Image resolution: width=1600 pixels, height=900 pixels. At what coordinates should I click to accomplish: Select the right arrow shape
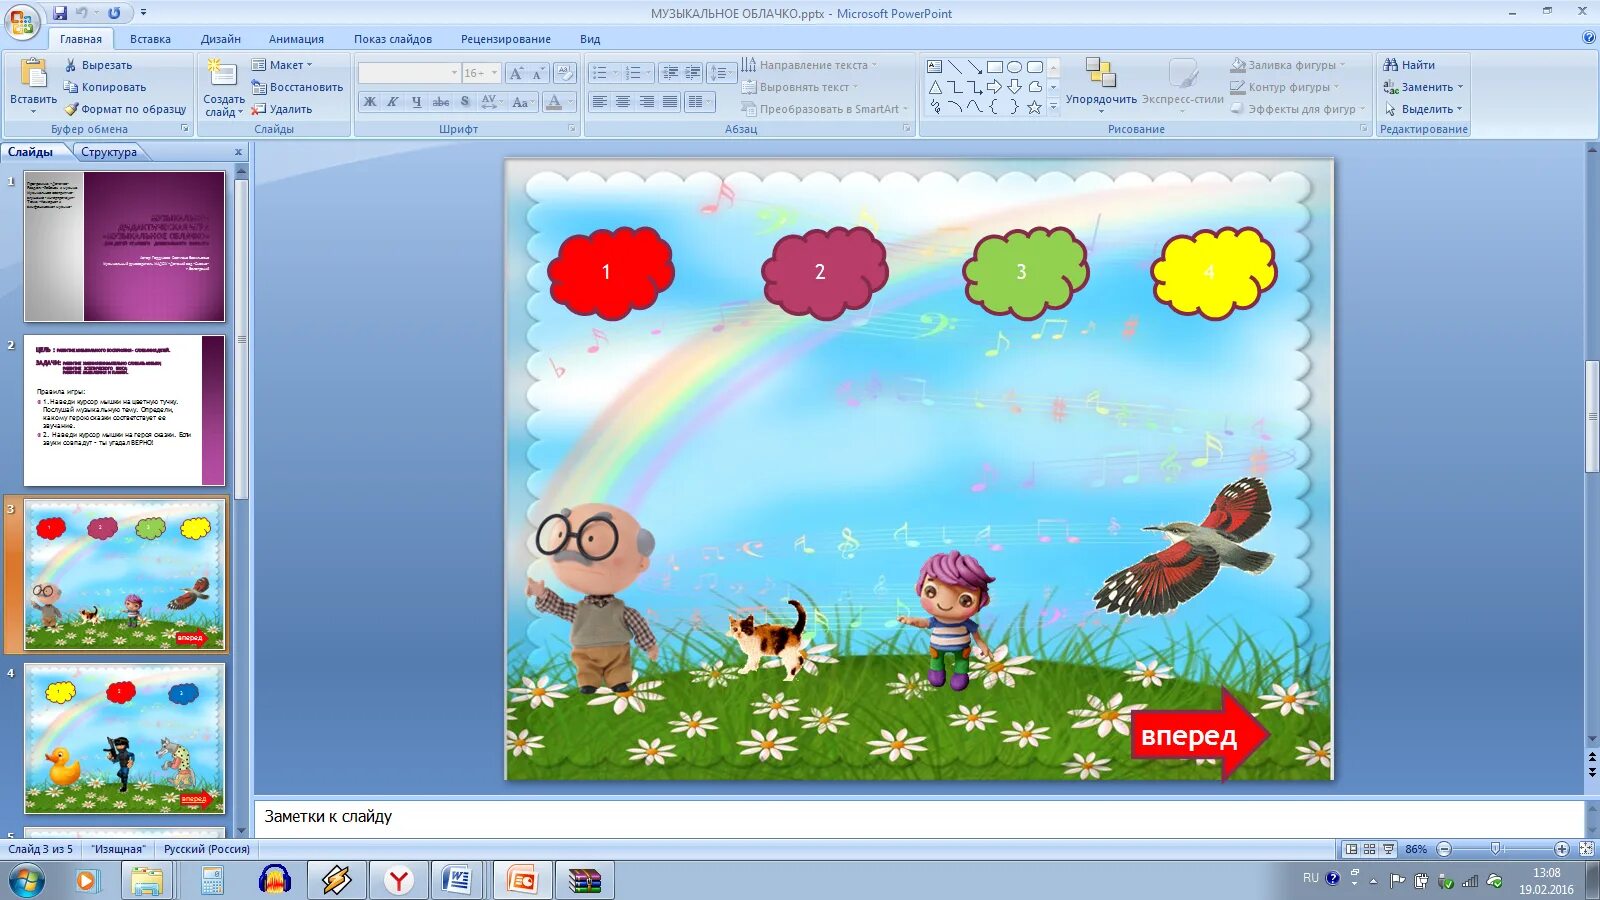pyautogui.click(x=994, y=87)
